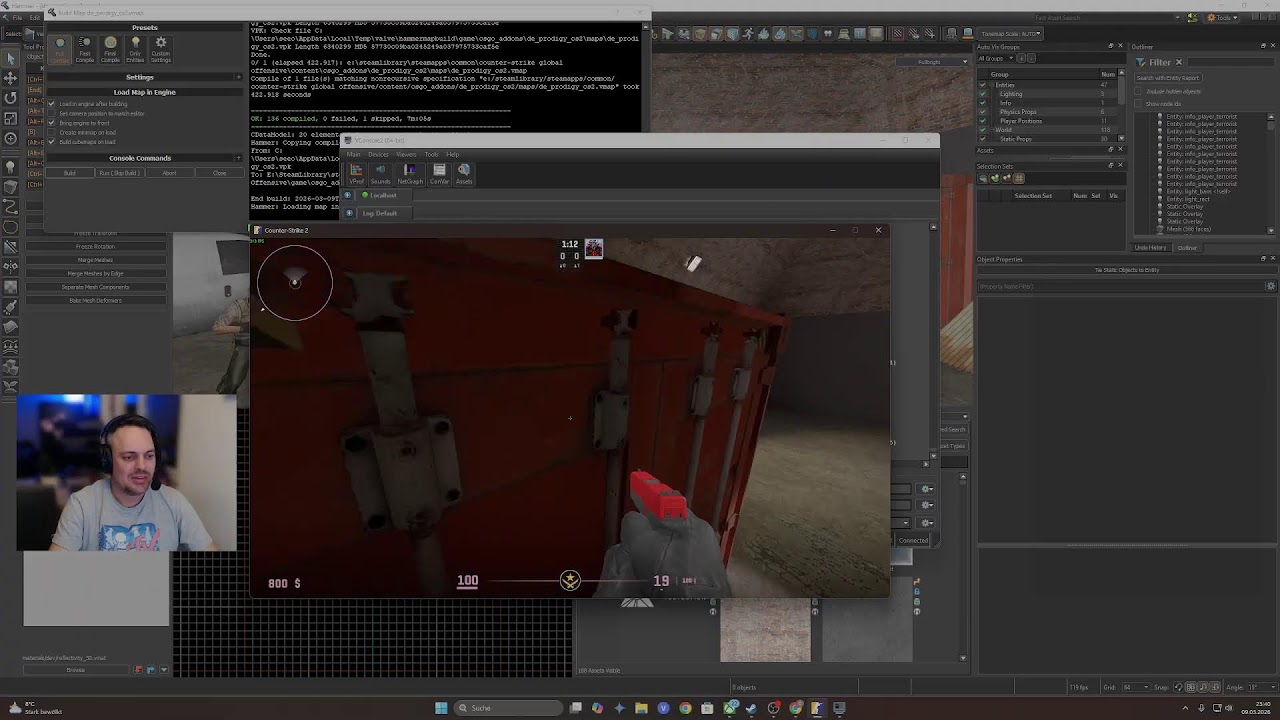Open NetGraph in VConsole toolbar
The image size is (1280, 720).
(x=410, y=174)
